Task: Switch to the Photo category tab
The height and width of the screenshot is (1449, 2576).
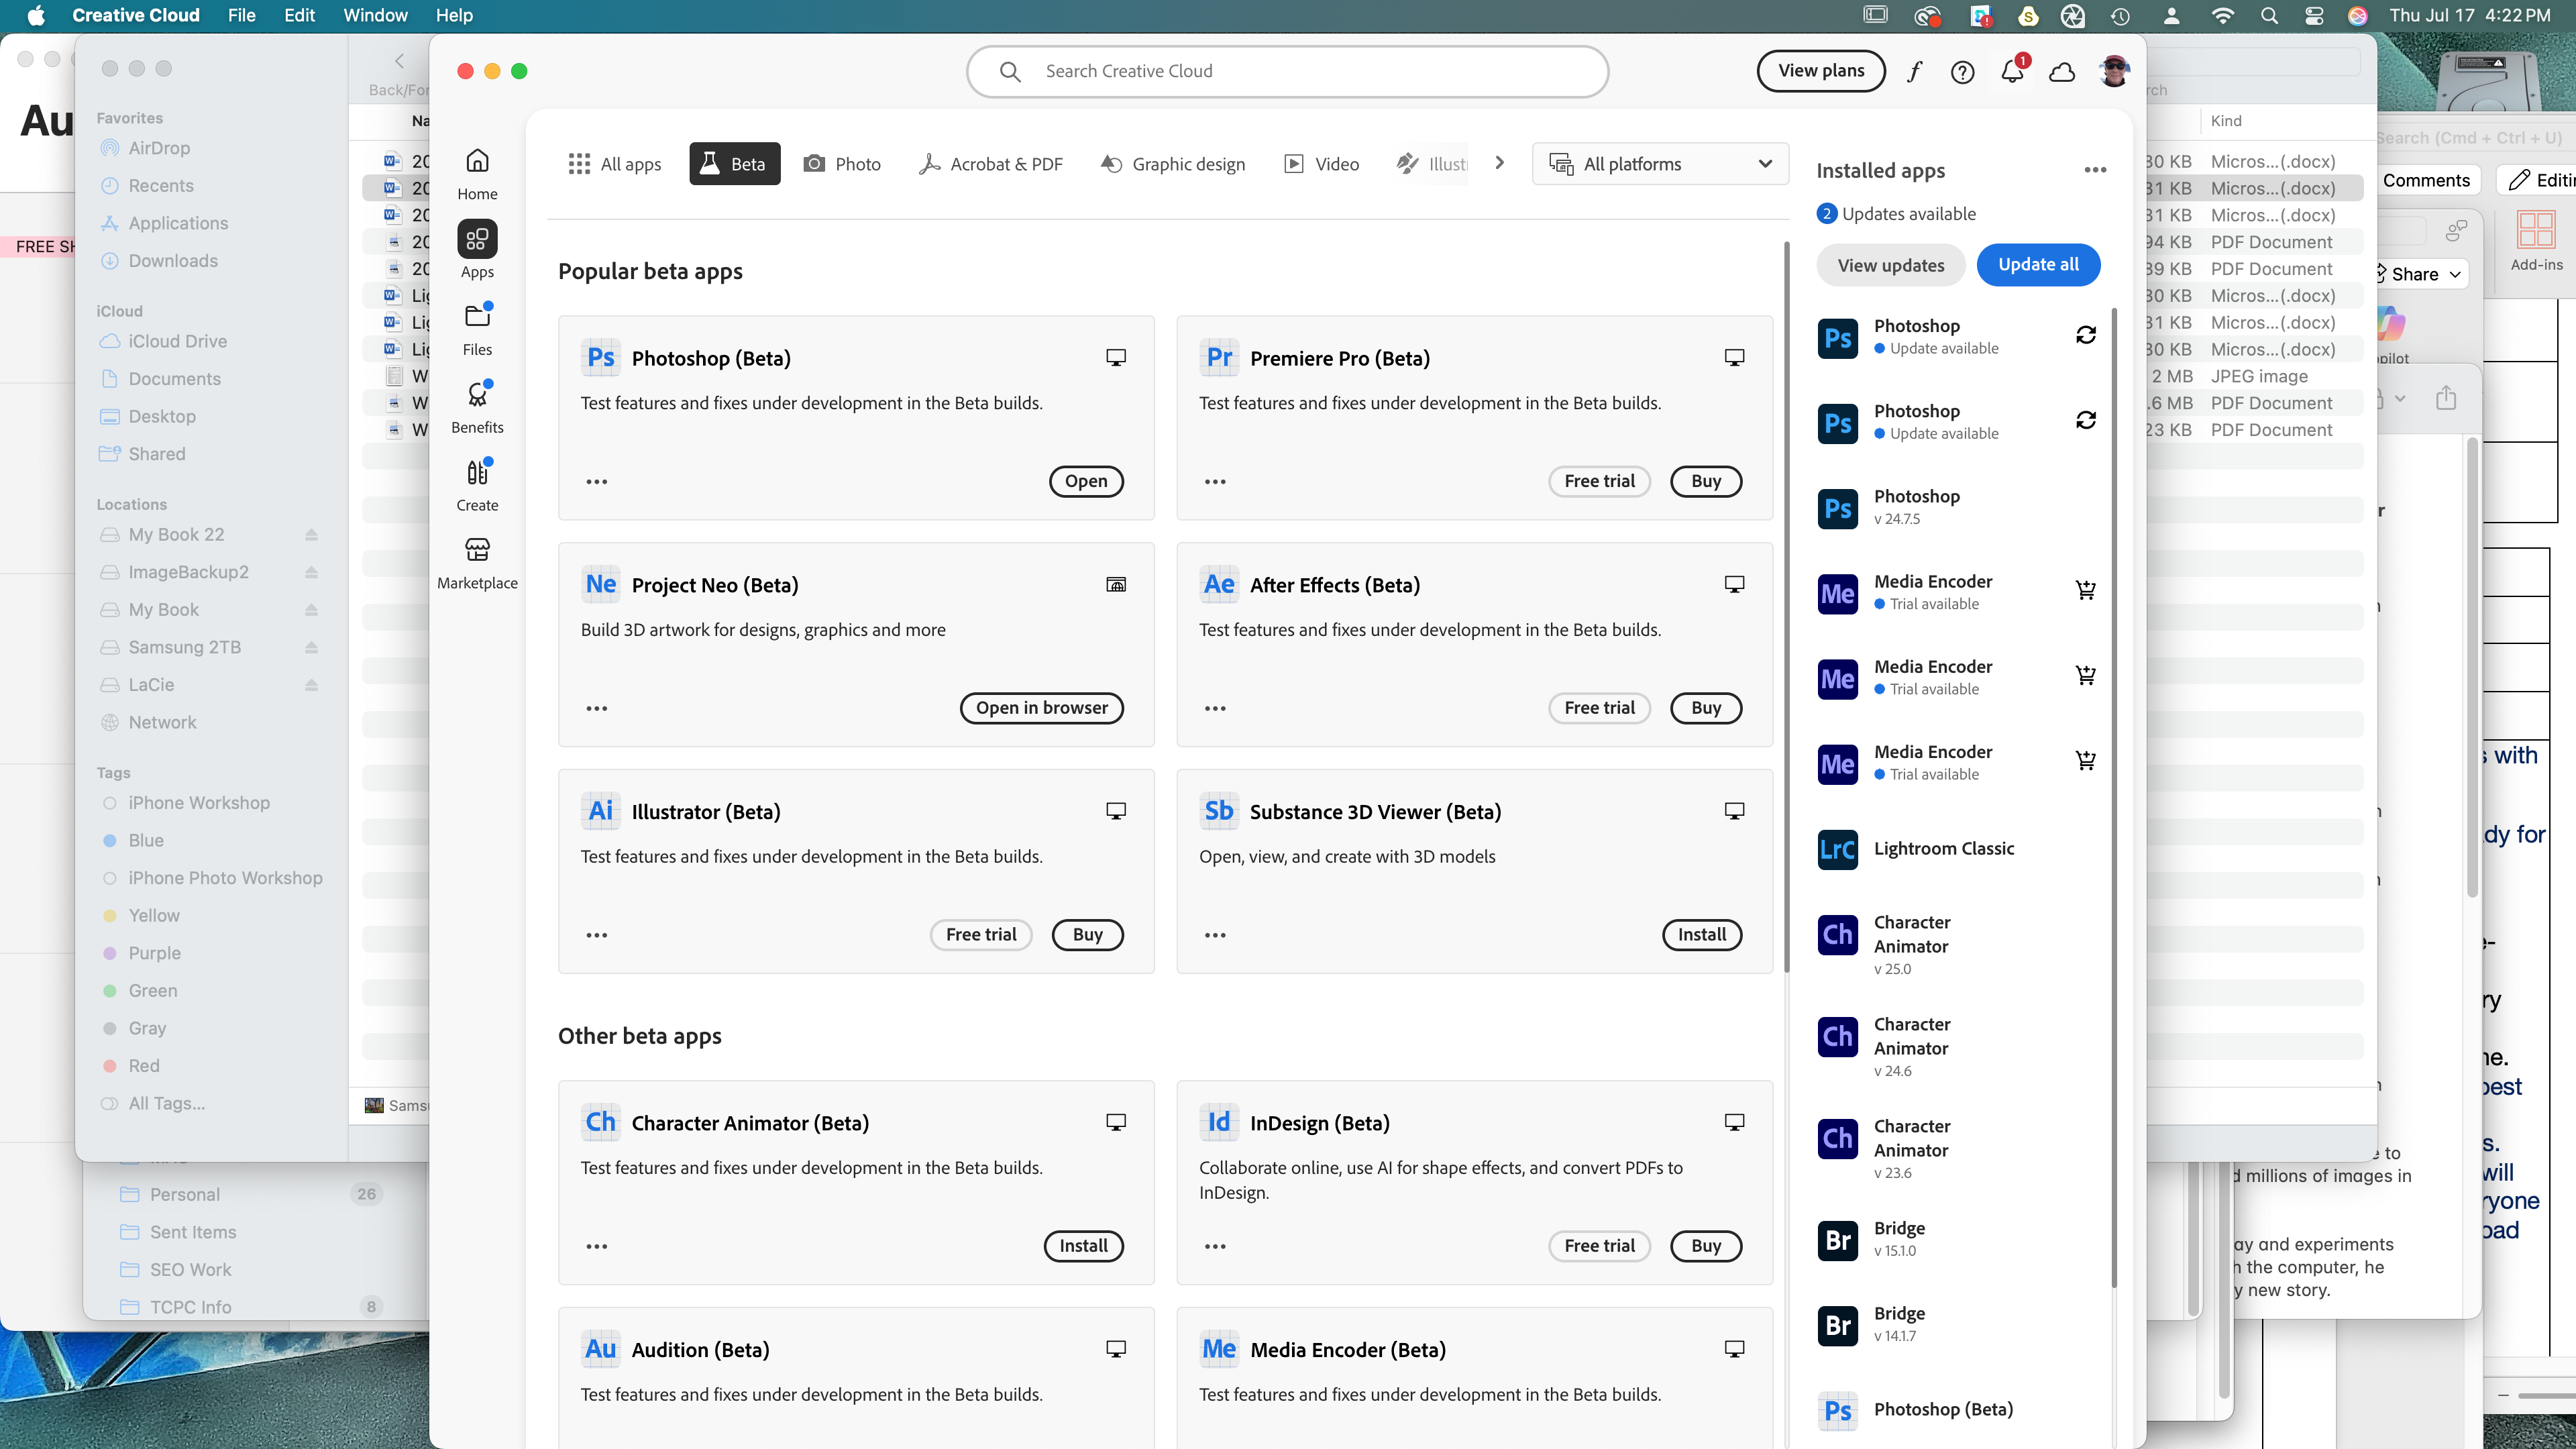Action: click(x=842, y=164)
